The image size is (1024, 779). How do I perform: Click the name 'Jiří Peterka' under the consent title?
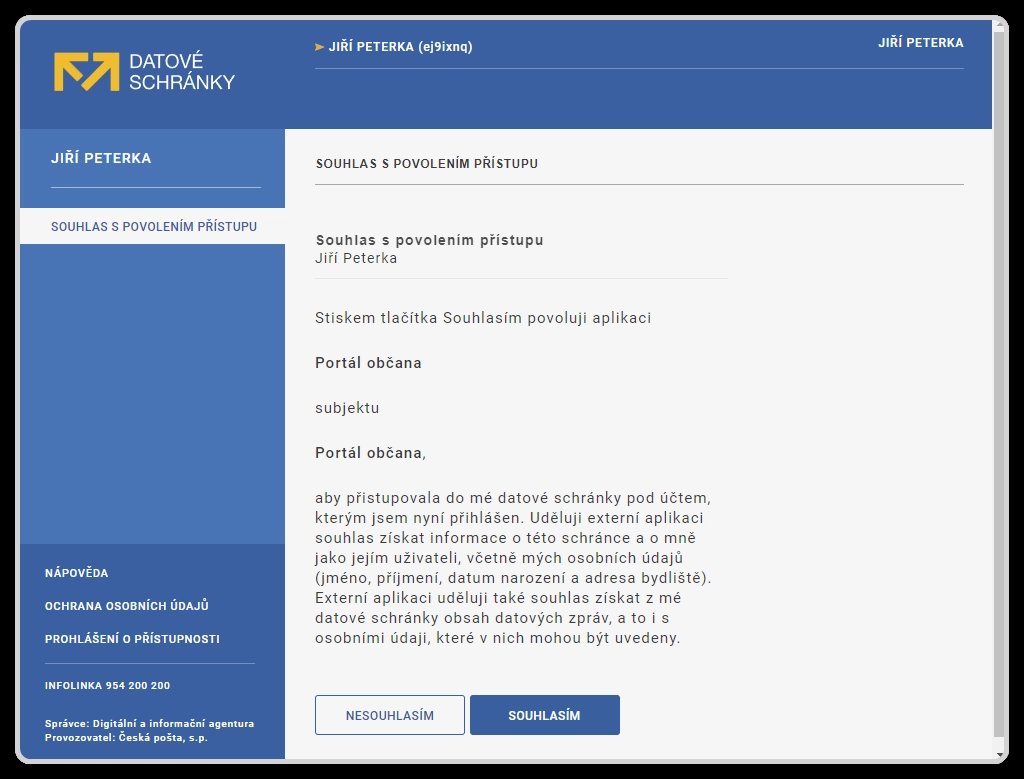(356, 258)
